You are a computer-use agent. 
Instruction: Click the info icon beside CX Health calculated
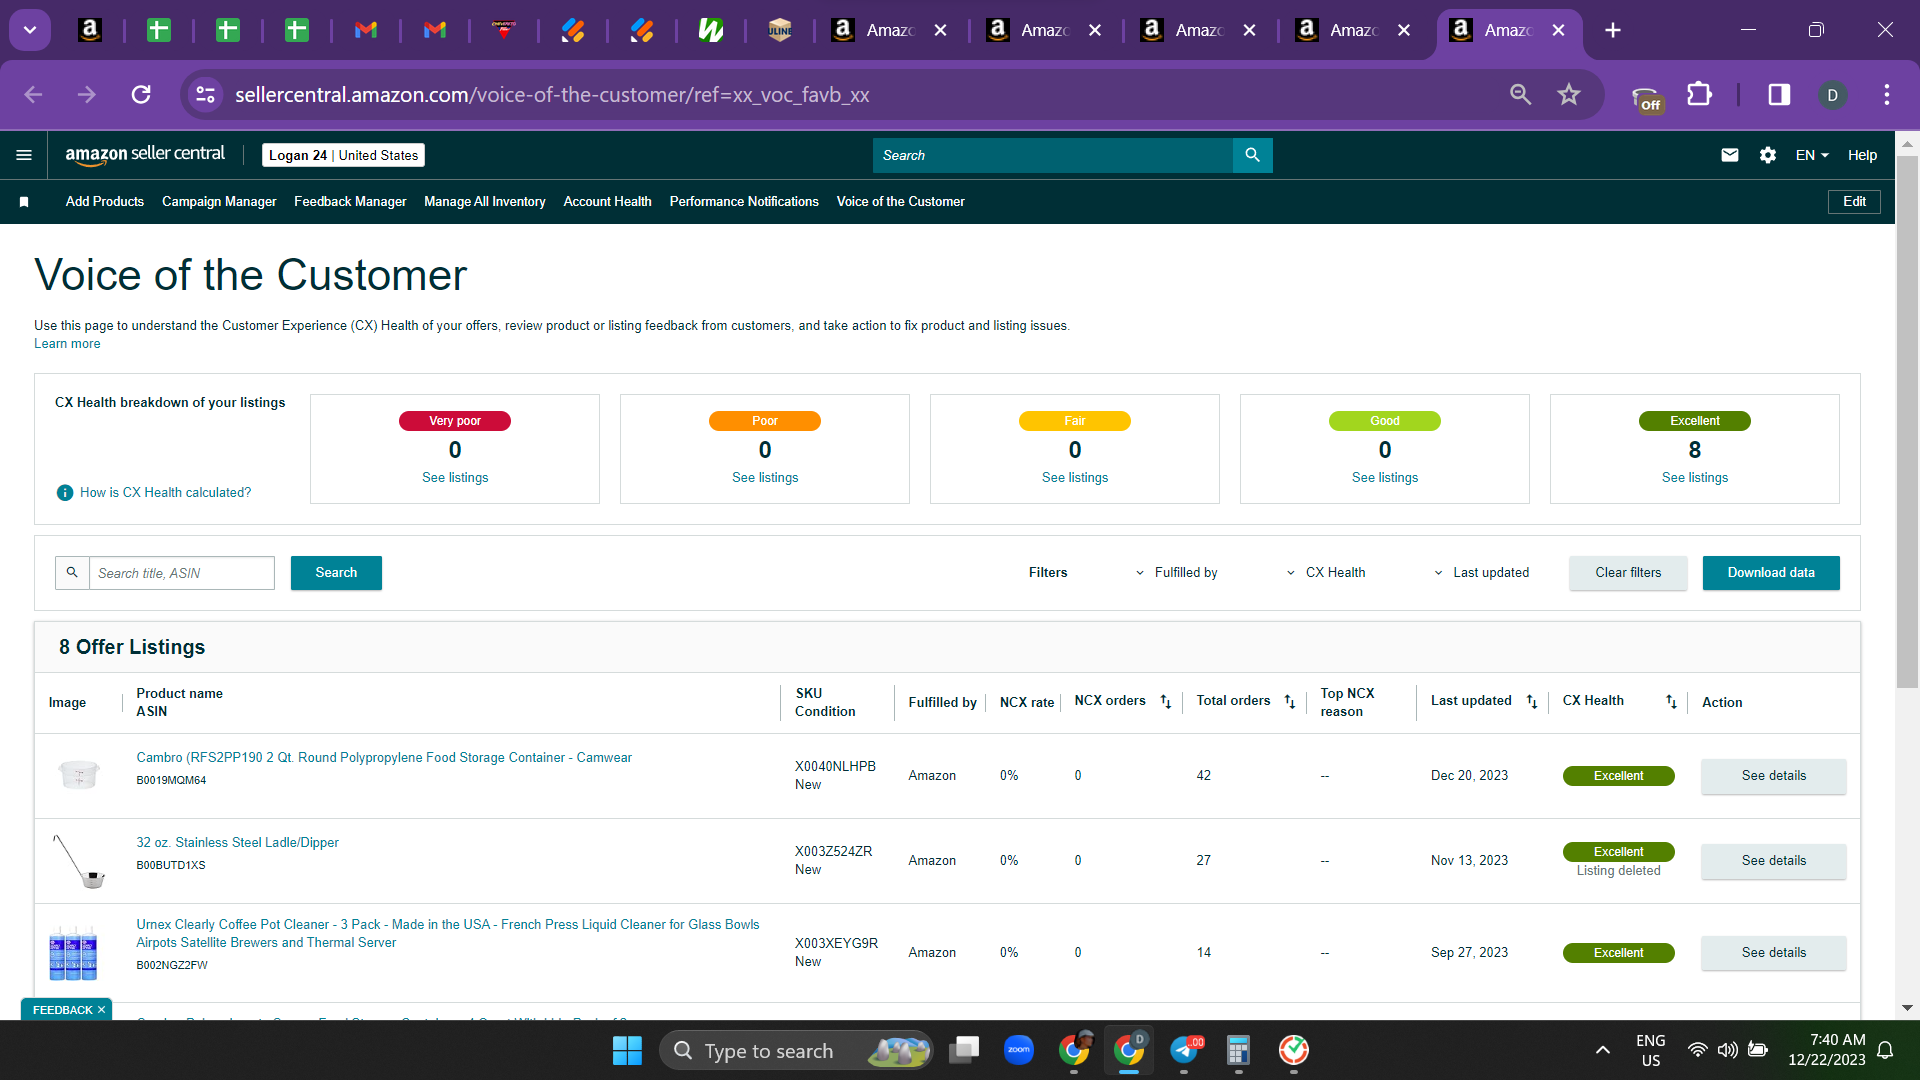coord(65,493)
